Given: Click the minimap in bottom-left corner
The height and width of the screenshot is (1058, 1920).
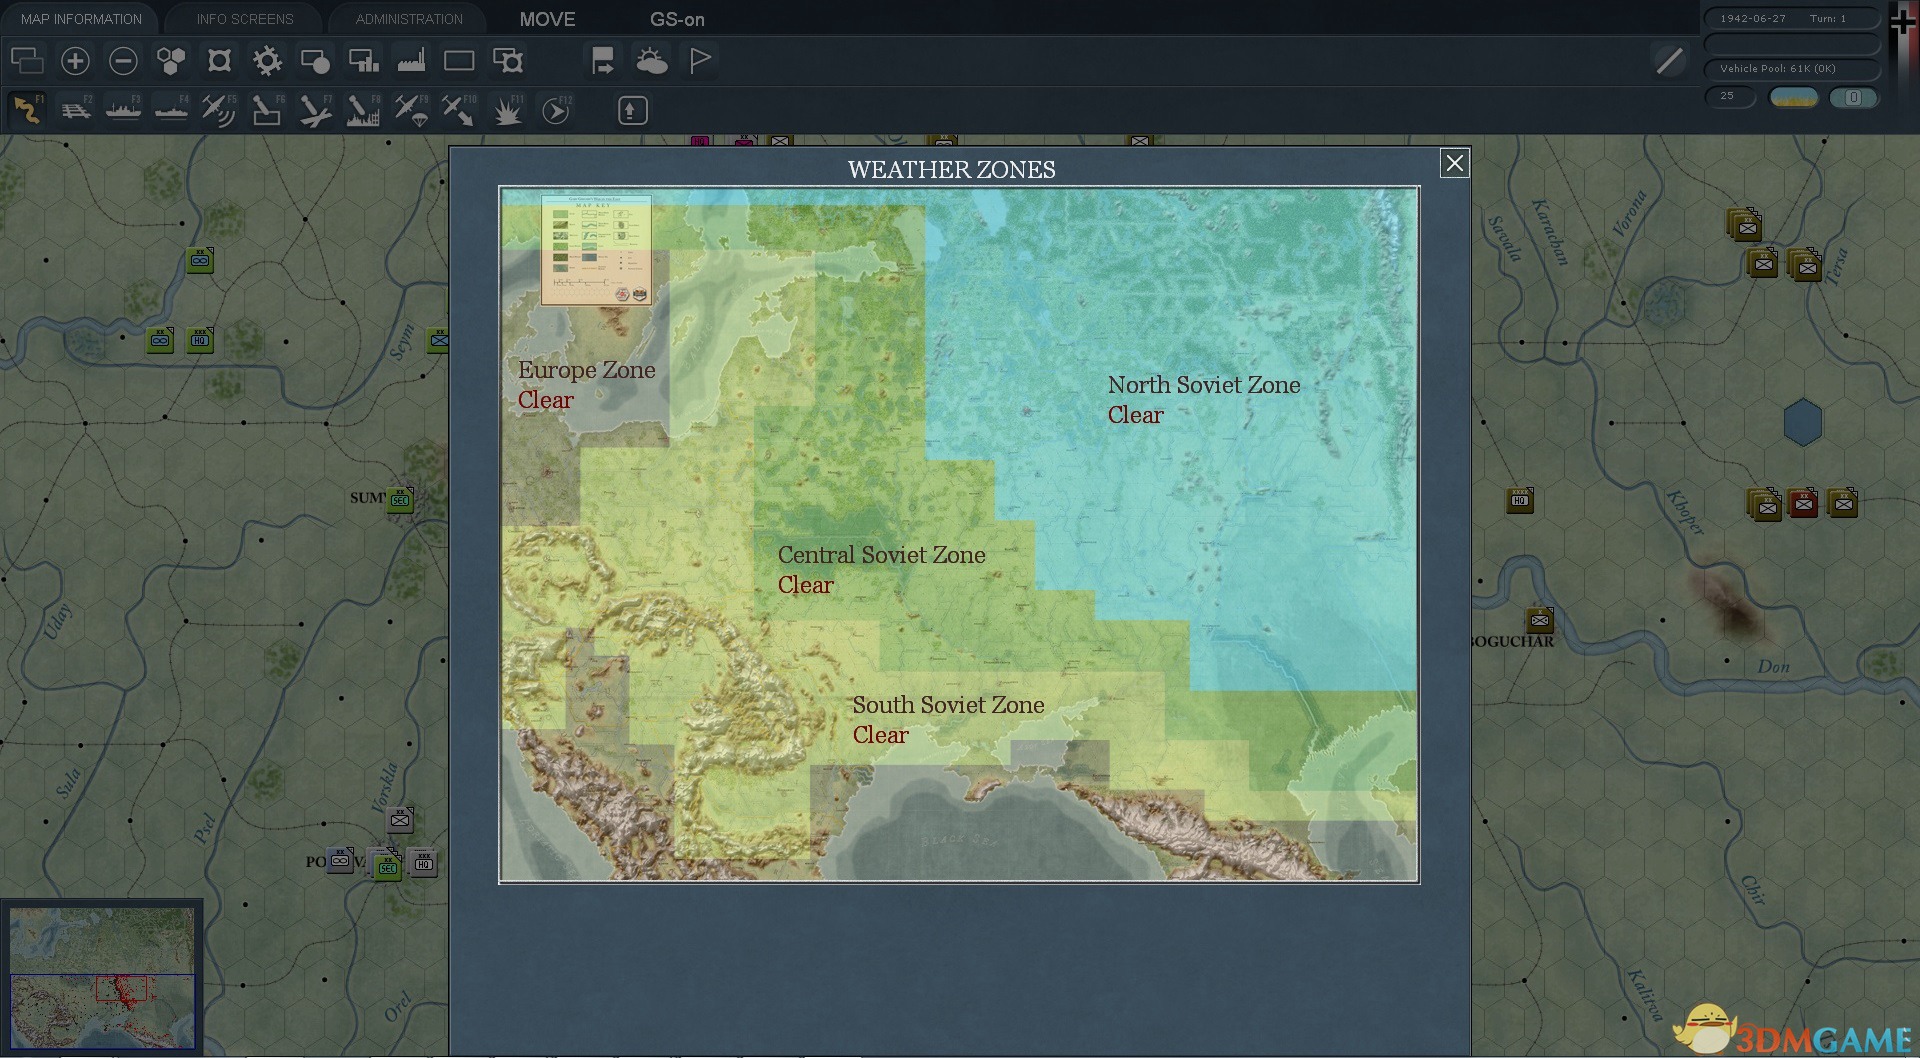Looking at the screenshot, I should 102,977.
